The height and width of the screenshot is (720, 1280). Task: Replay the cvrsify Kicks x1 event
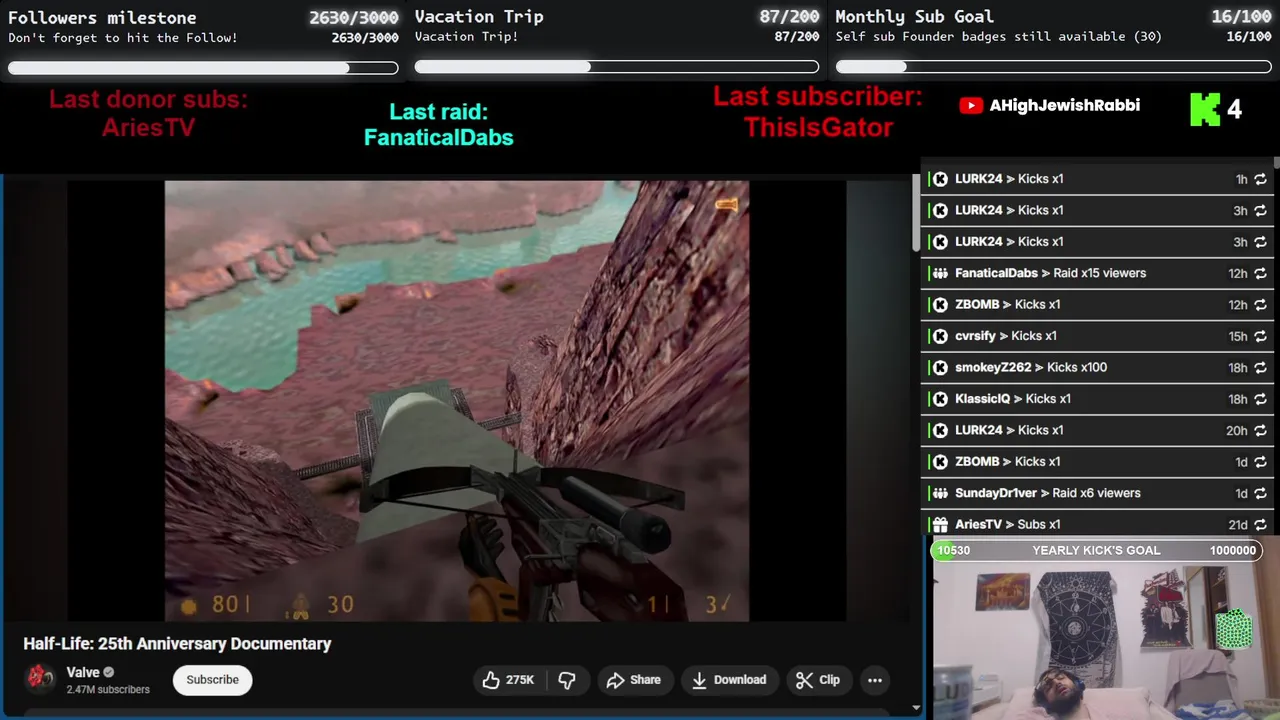(1260, 336)
